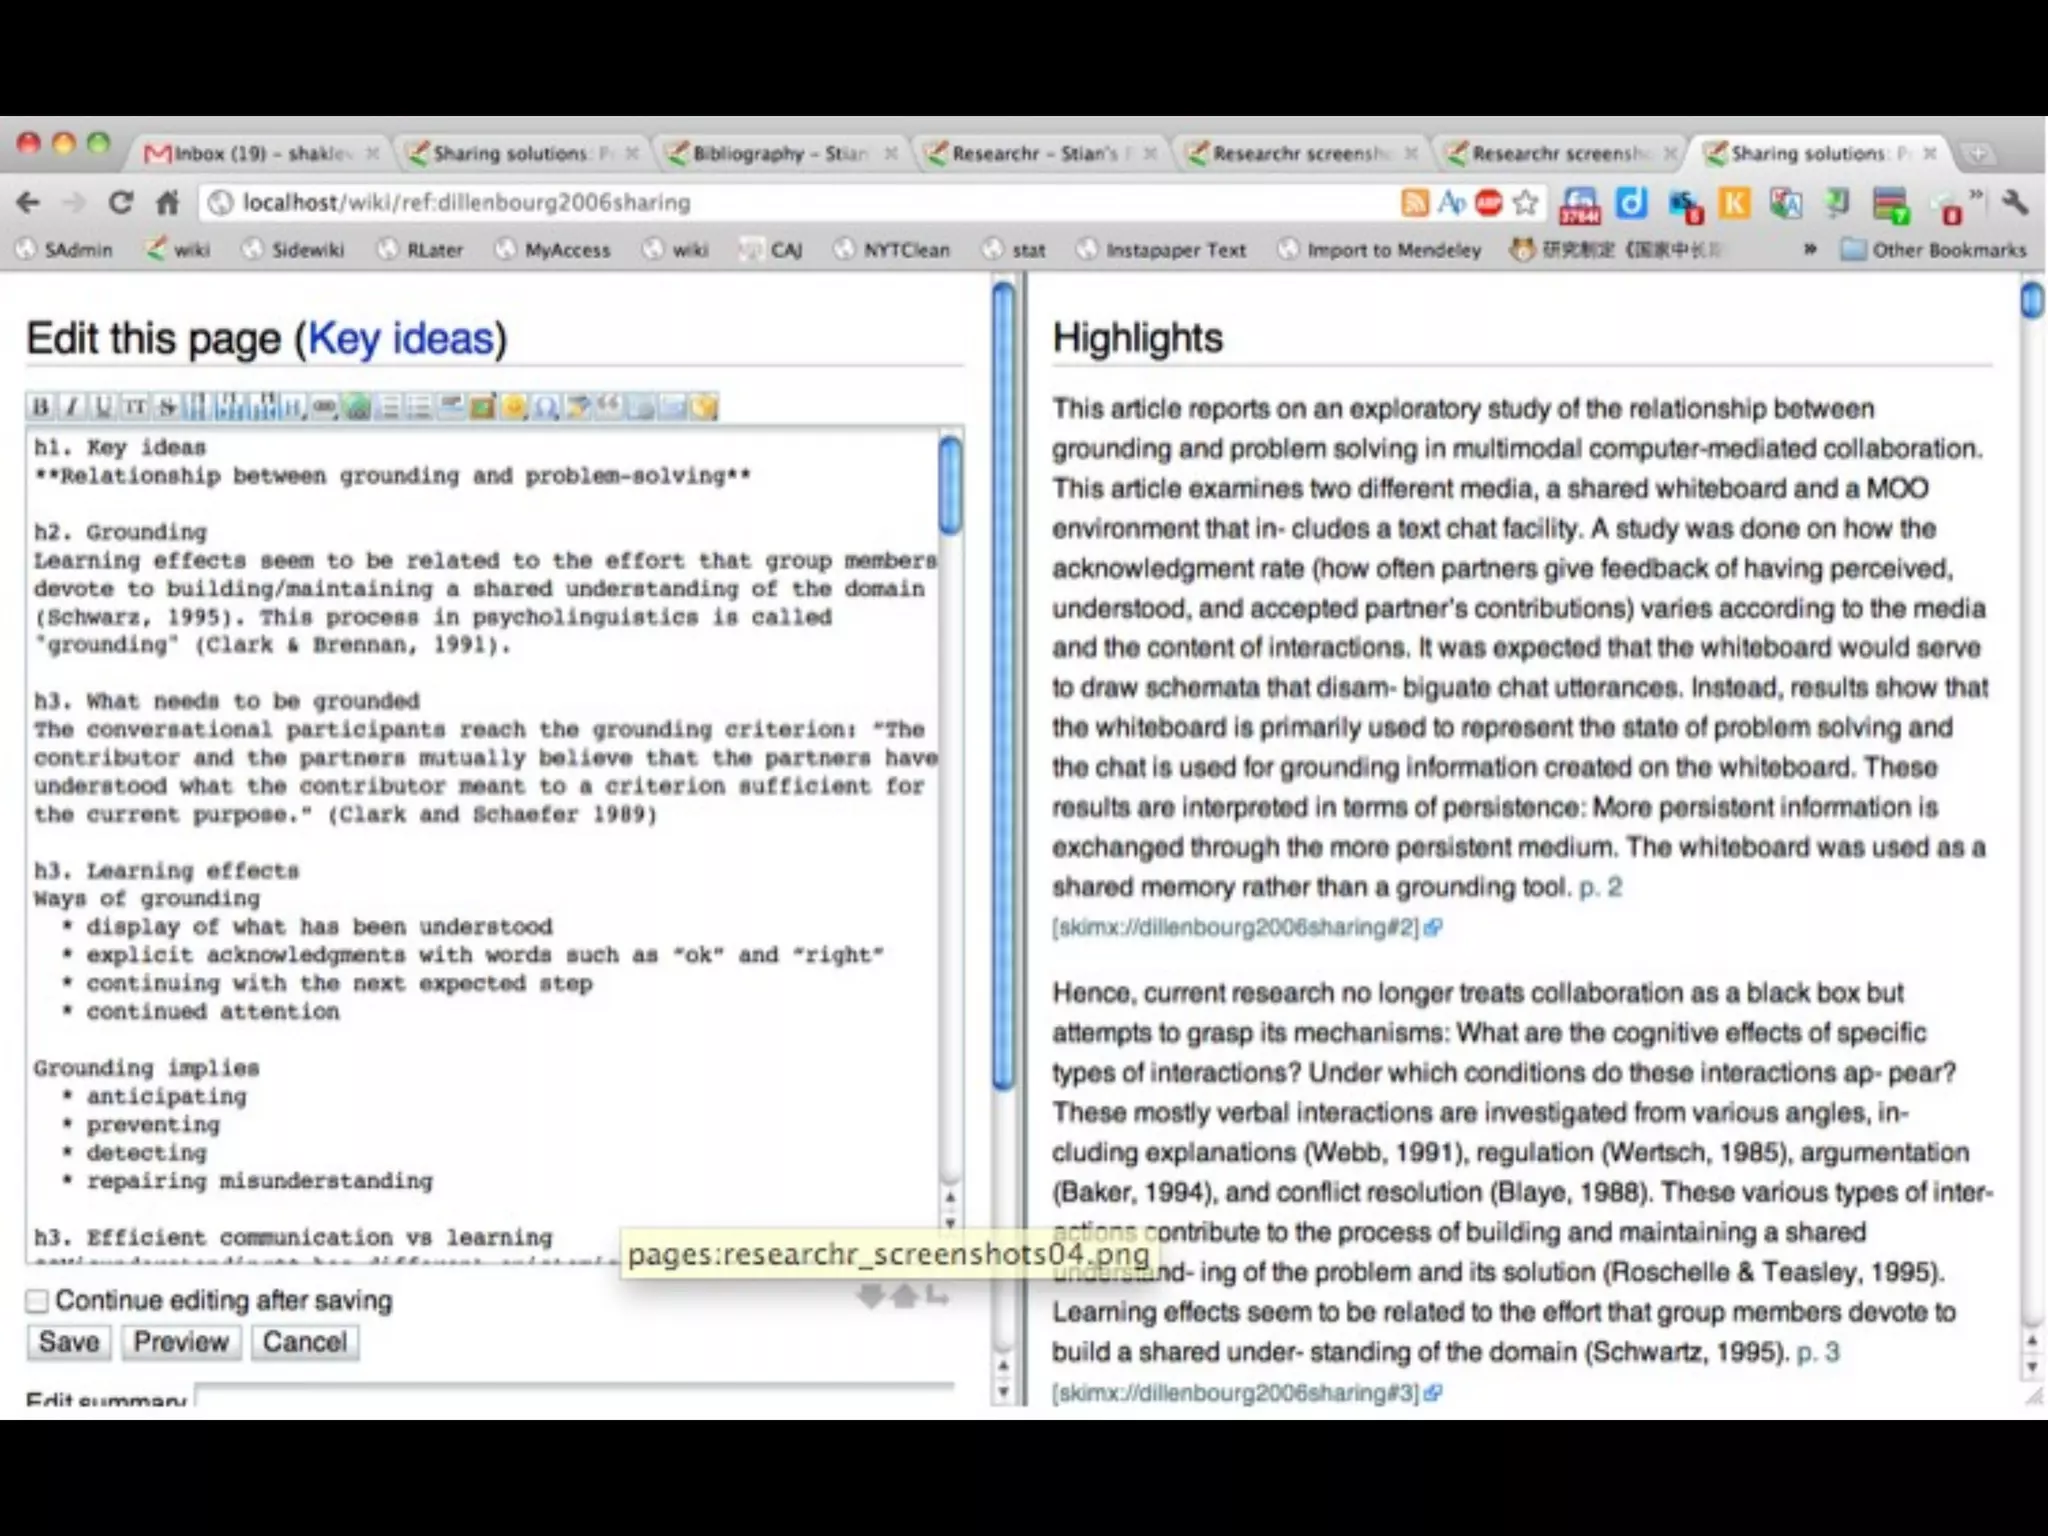Screen dimensions: 2048x1536
Task: Enable Continue editing after saving checkbox
Action: tap(38, 1301)
